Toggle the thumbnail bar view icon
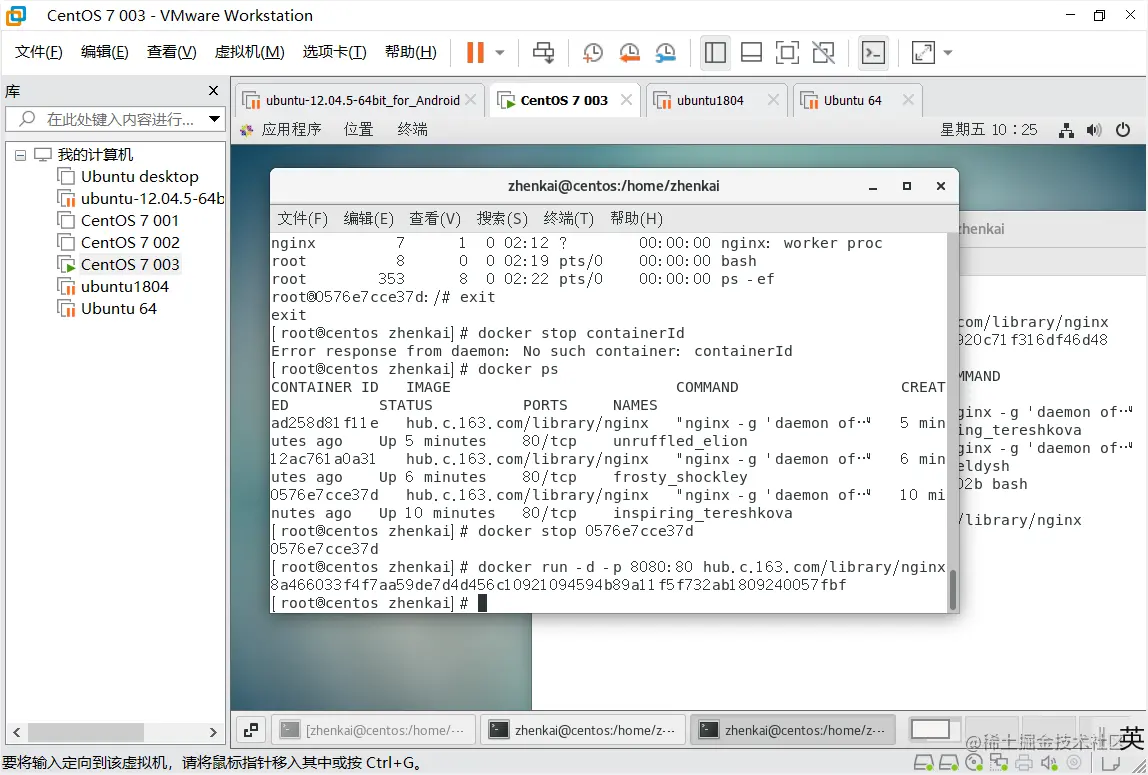The width and height of the screenshot is (1148, 775). click(x=751, y=52)
